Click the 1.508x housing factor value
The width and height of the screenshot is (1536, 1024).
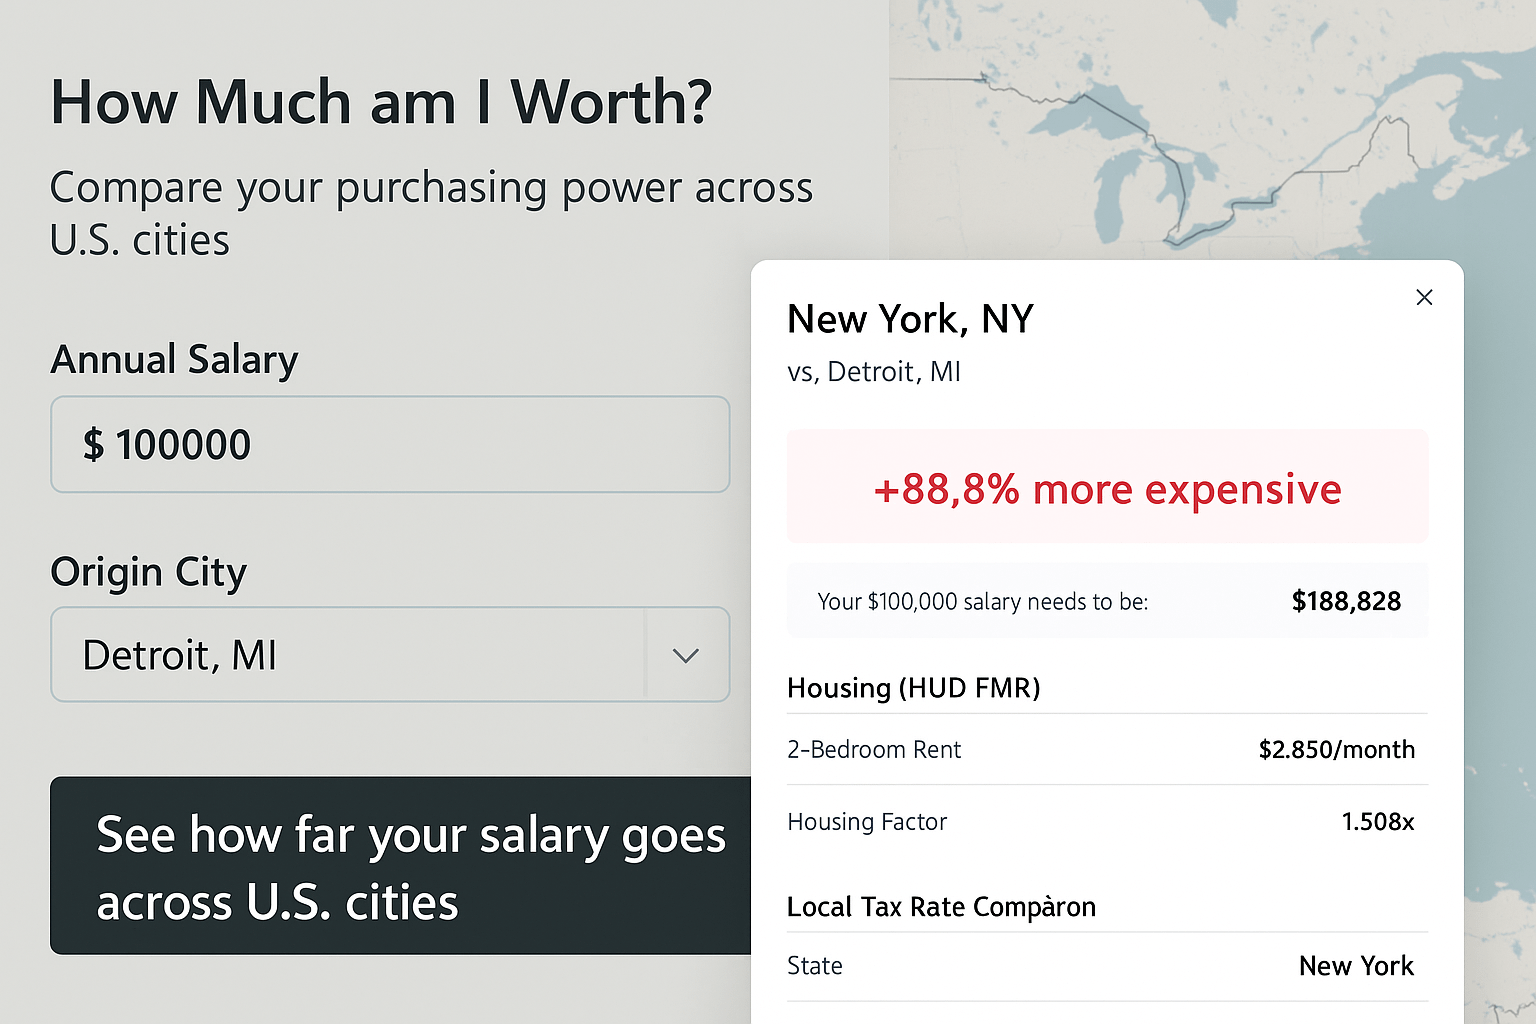tap(1377, 822)
